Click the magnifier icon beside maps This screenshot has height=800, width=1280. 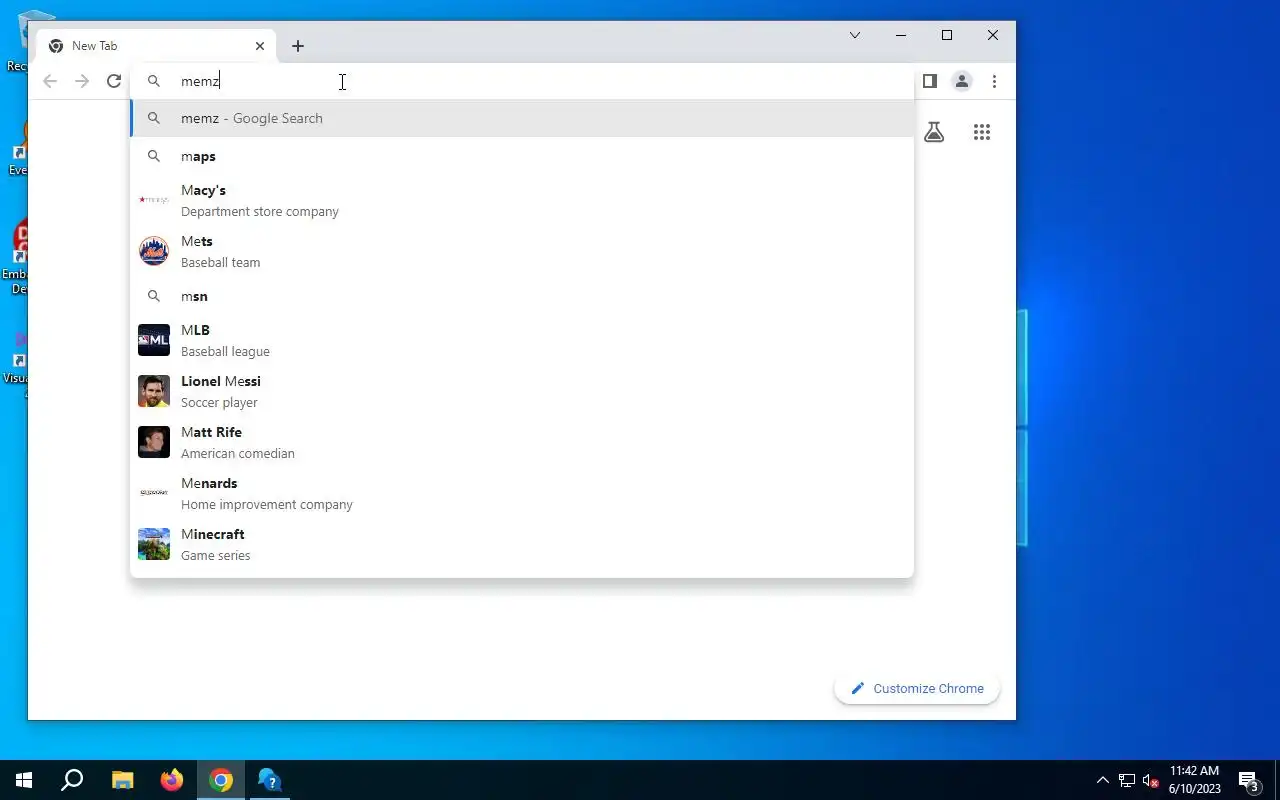(x=154, y=156)
